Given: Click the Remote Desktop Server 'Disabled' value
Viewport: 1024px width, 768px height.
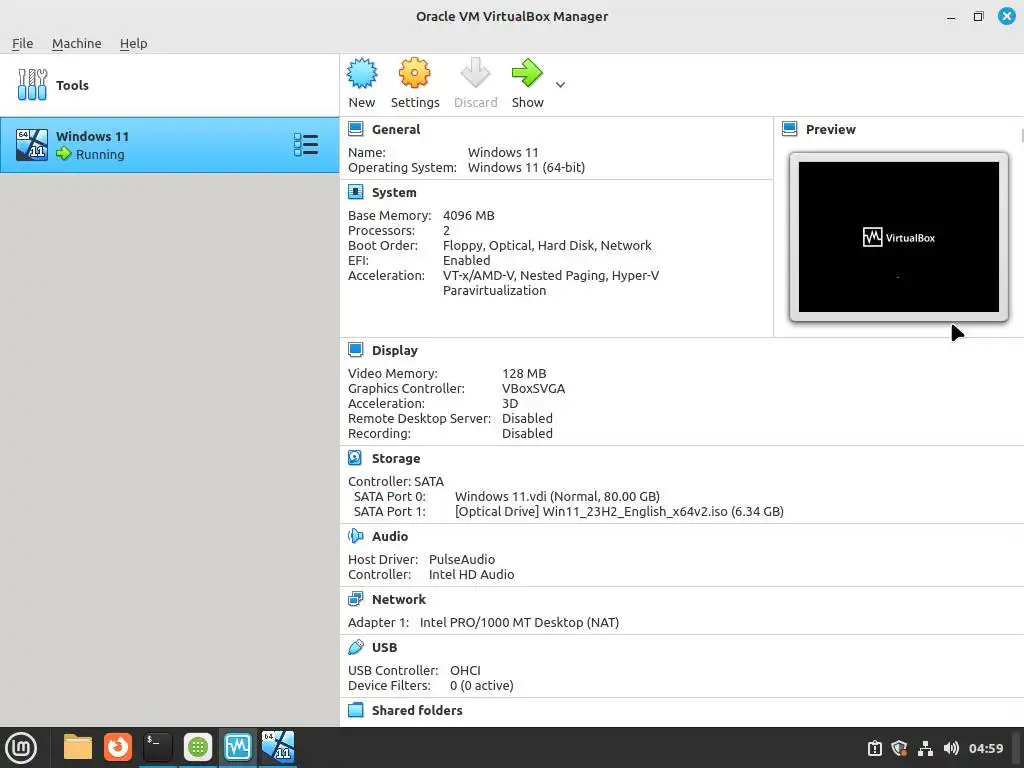Looking at the screenshot, I should click(x=527, y=419).
